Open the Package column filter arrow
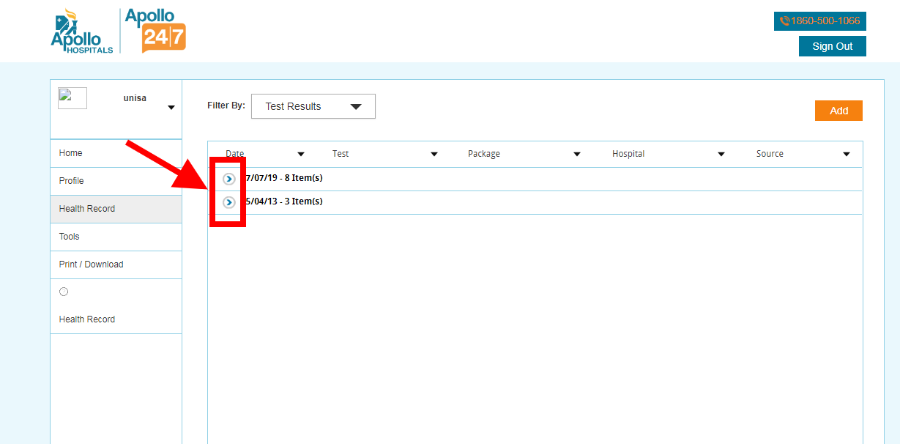900x444 pixels. (577, 154)
